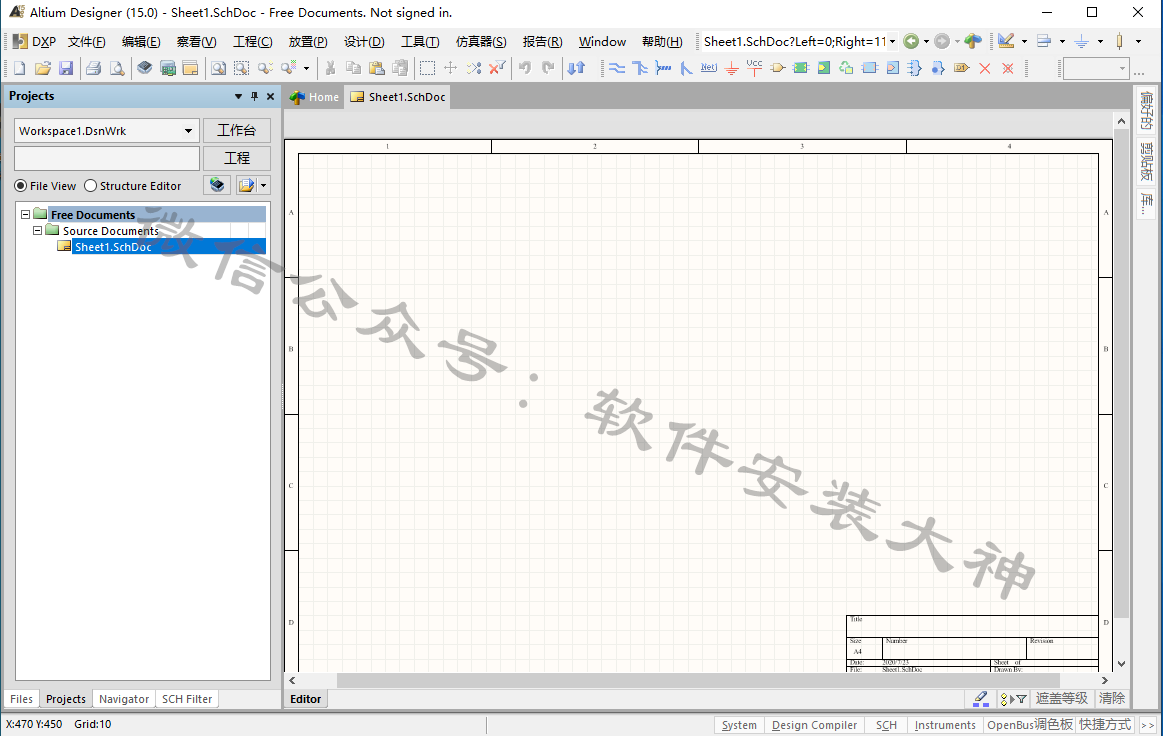Save the schematic with the floppy disk icon
The width and height of the screenshot is (1163, 736).
(66, 68)
